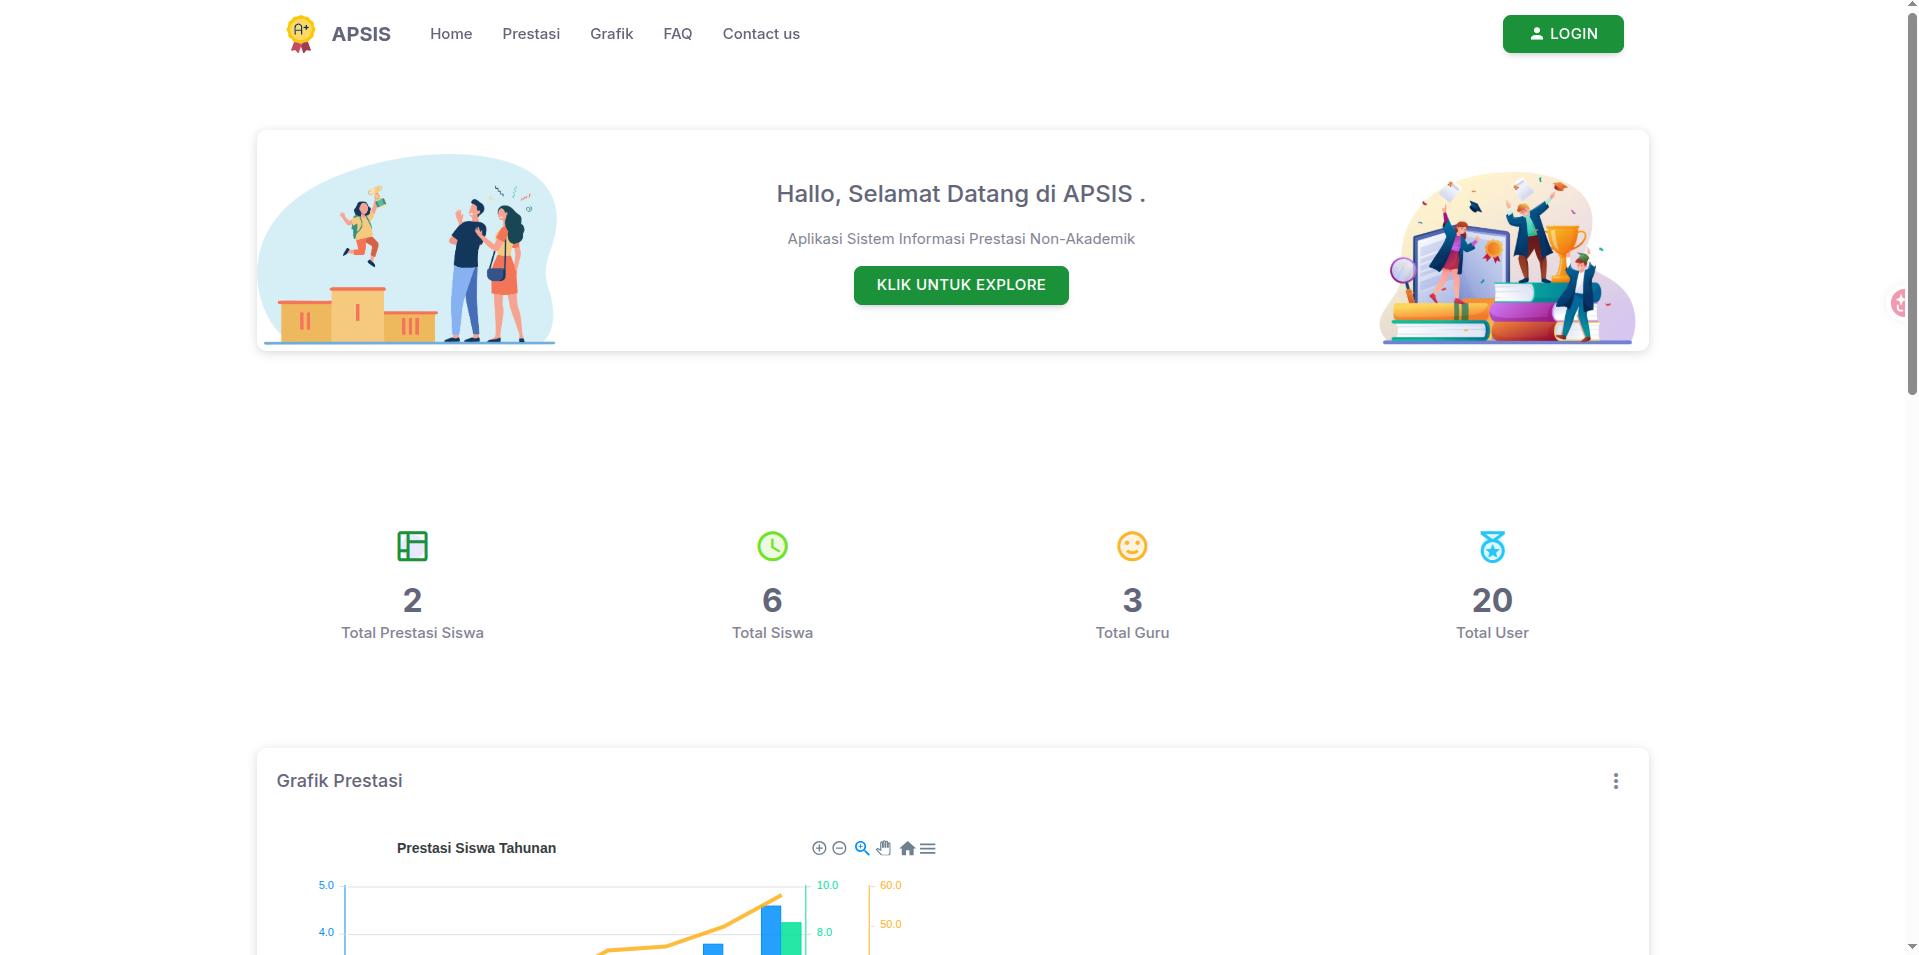The width and height of the screenshot is (1919, 955).
Task: Click the "Prestasi Siswa Tahunan" chart title
Action: click(476, 848)
